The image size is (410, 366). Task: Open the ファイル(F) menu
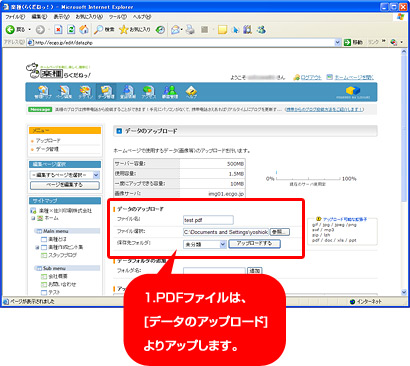click(15, 16)
